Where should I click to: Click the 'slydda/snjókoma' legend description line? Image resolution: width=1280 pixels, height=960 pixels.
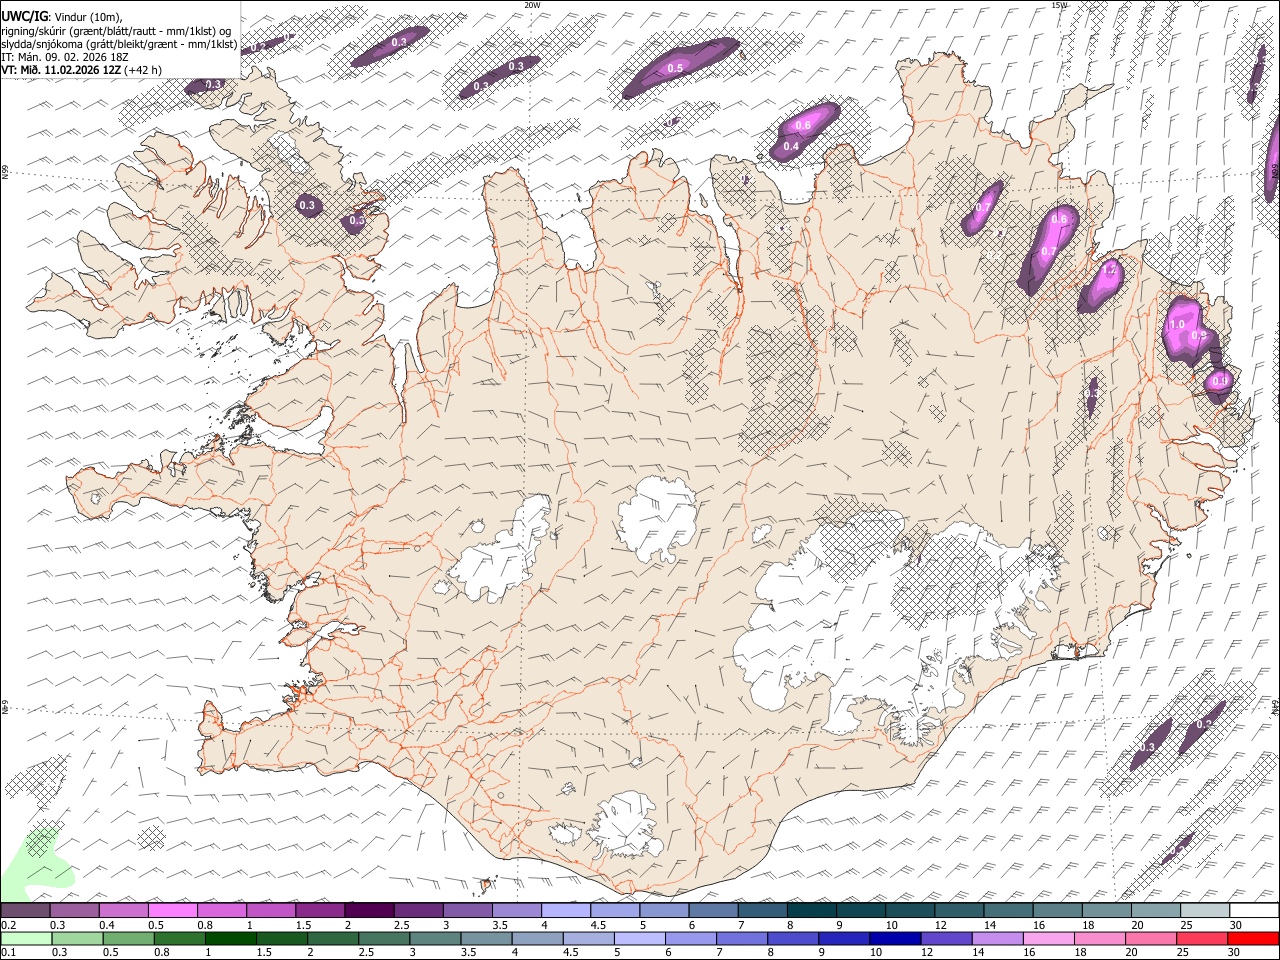pos(119,44)
